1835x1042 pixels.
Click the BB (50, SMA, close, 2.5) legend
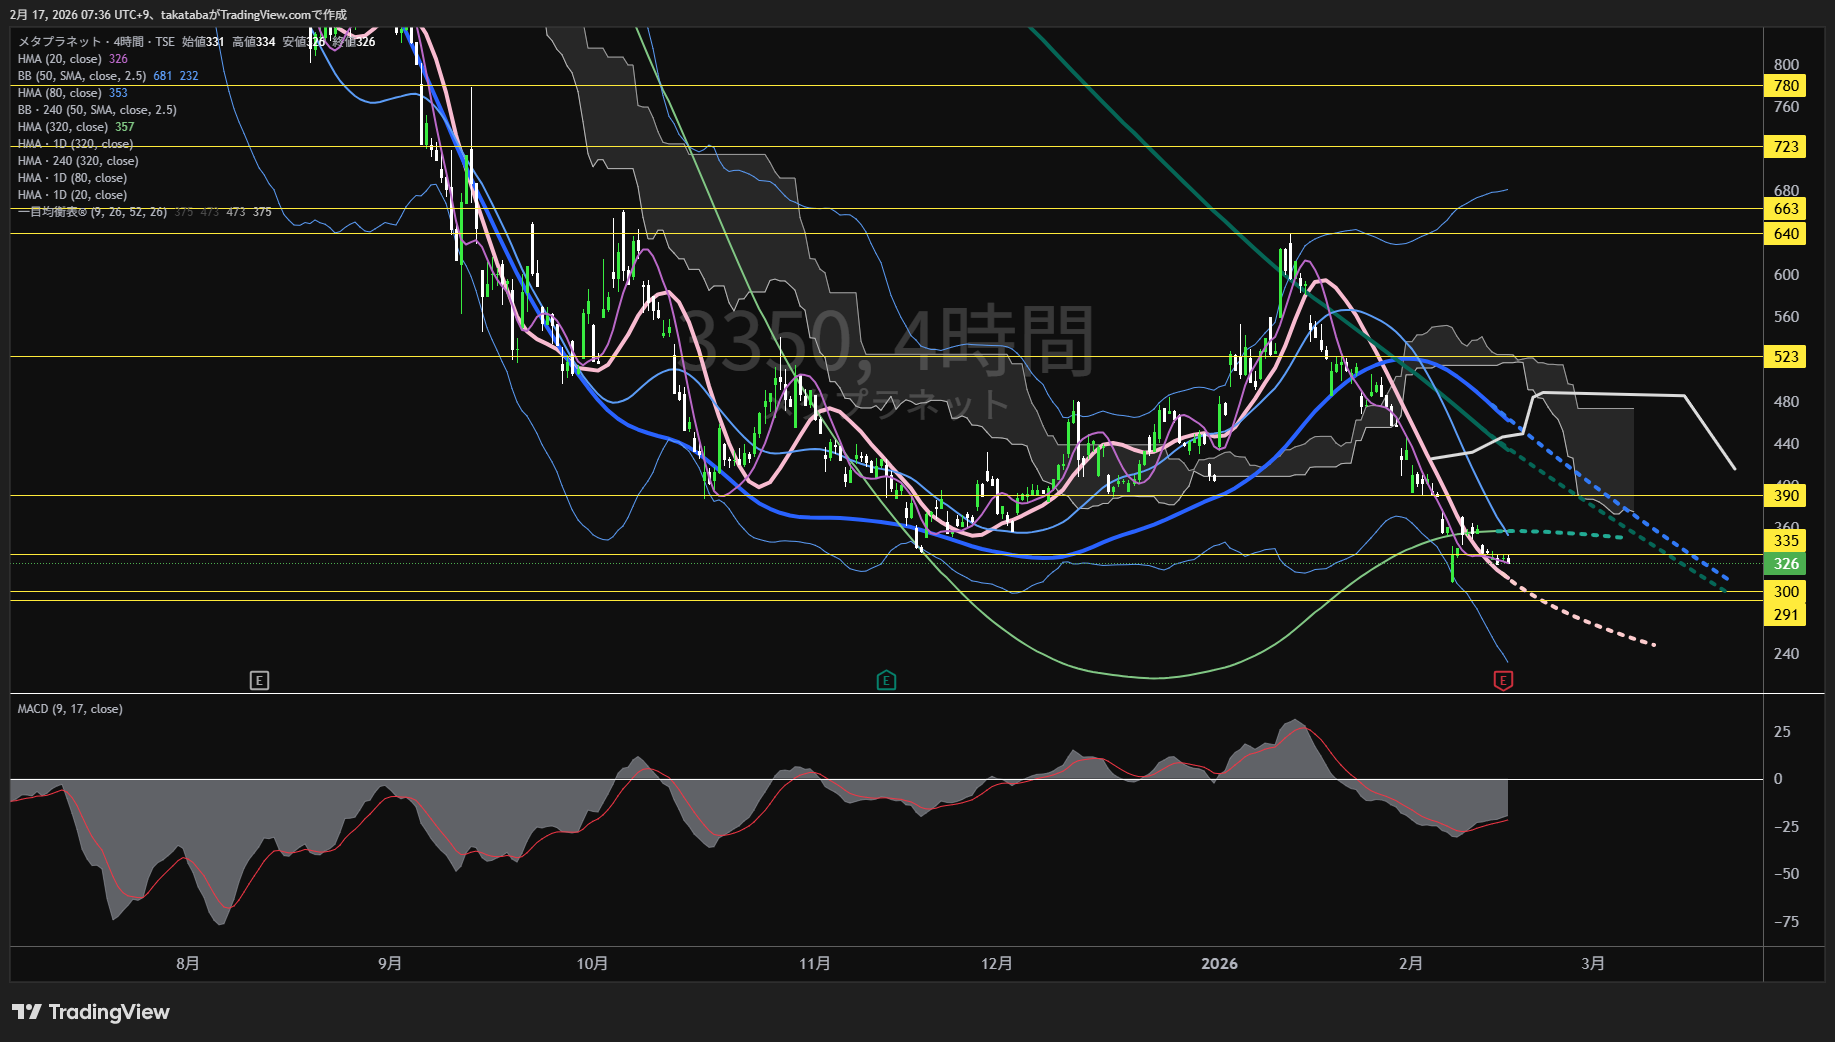tap(82, 76)
